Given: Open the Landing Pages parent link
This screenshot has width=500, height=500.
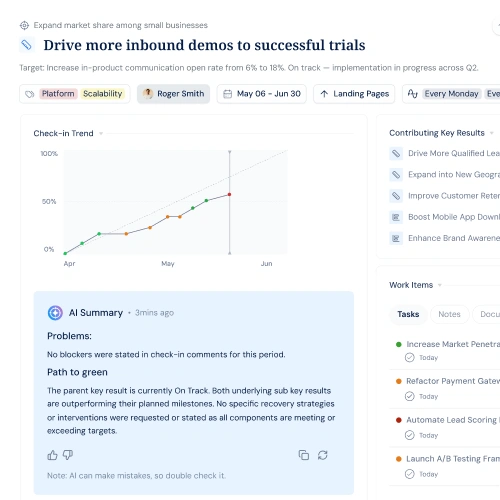Looking at the screenshot, I should click(354, 94).
